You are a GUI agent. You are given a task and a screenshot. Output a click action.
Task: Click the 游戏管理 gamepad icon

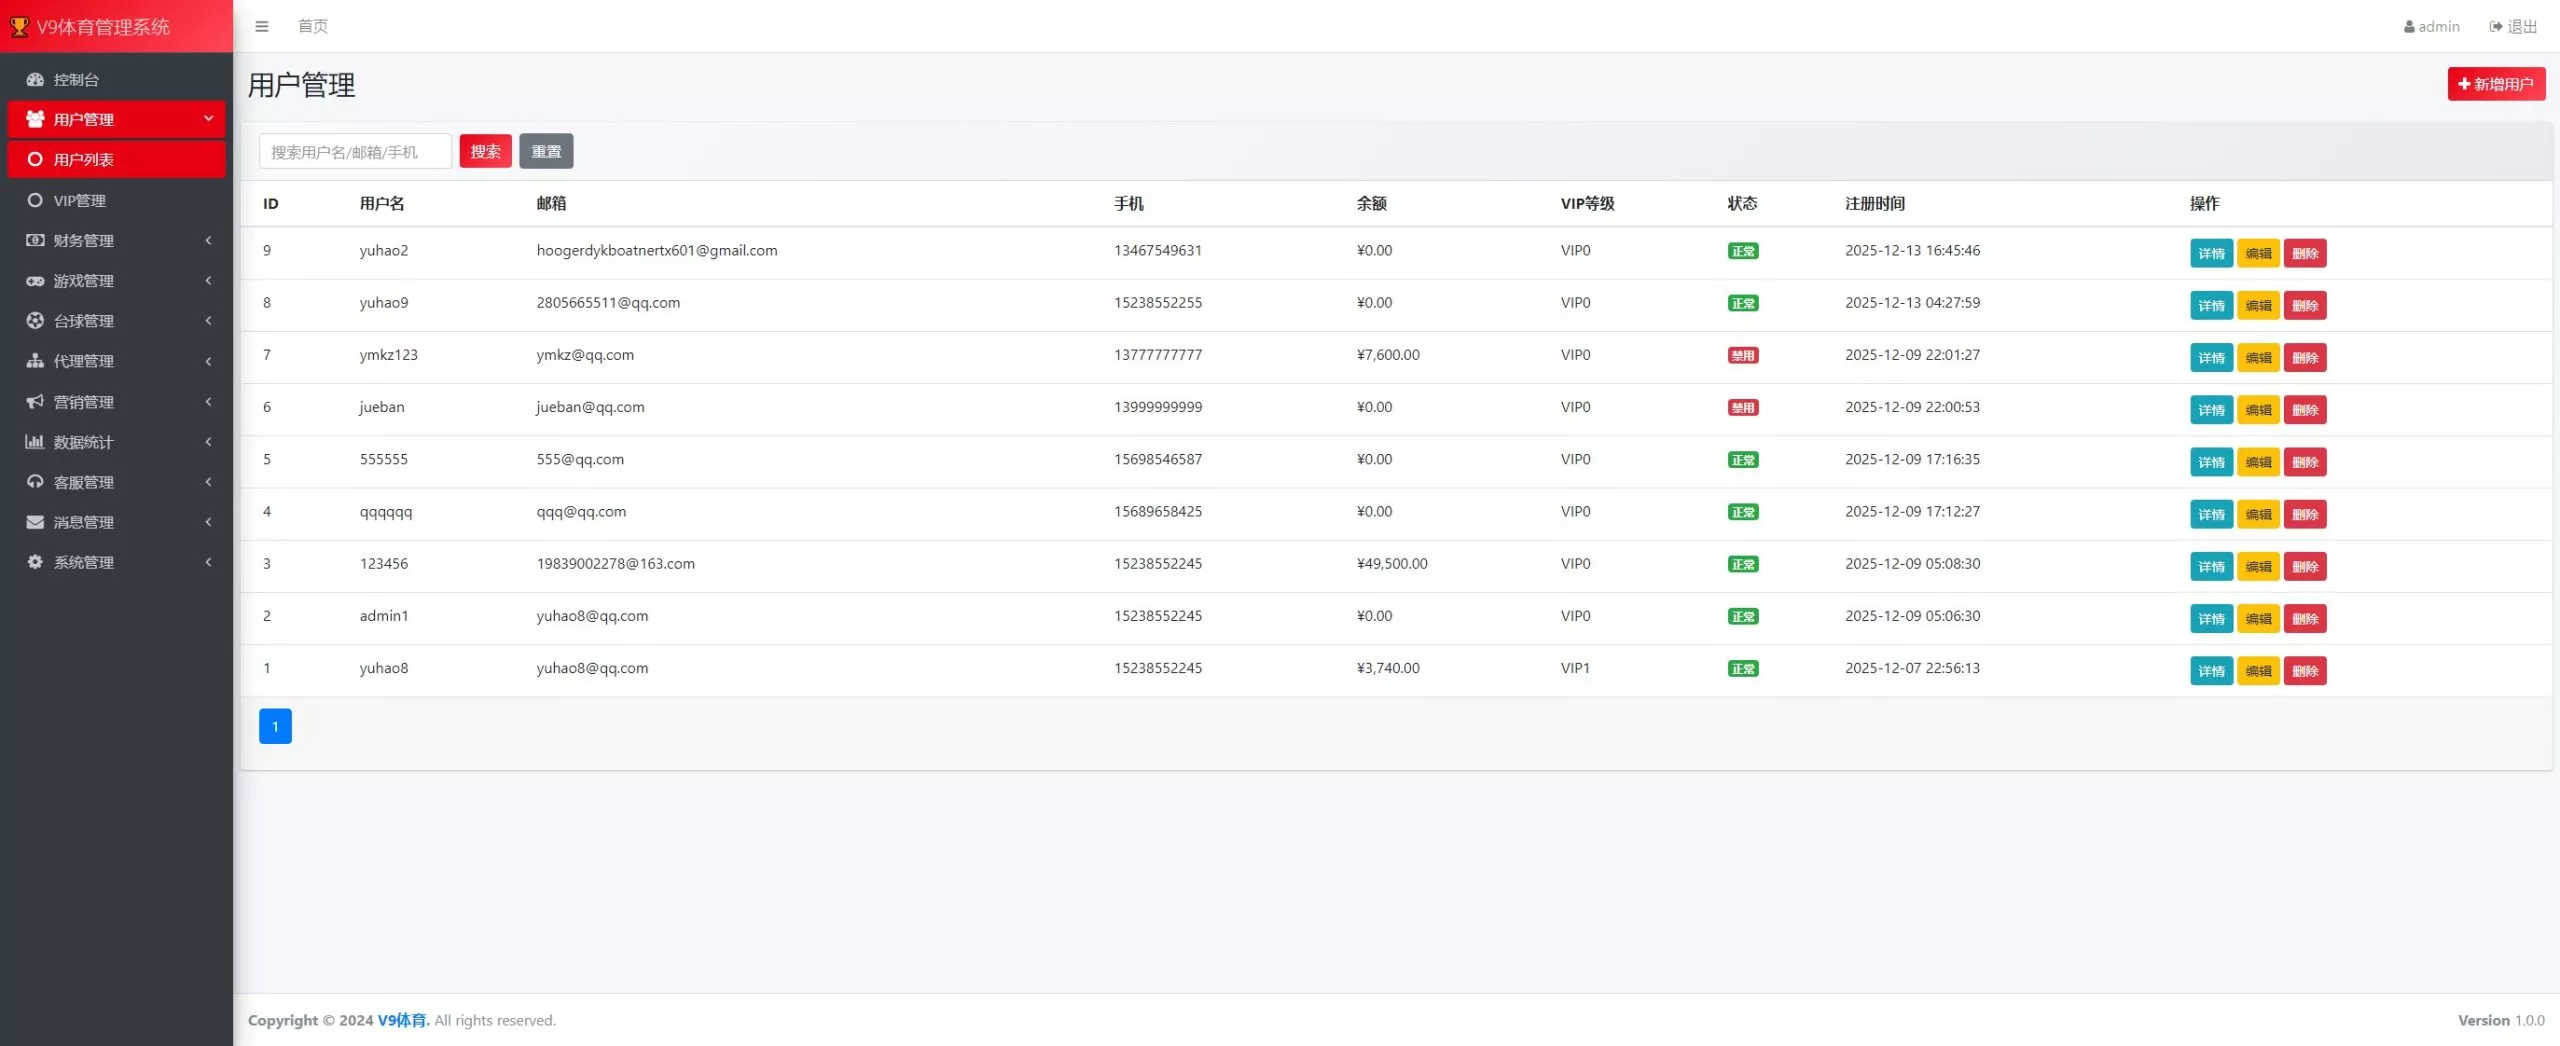click(35, 281)
